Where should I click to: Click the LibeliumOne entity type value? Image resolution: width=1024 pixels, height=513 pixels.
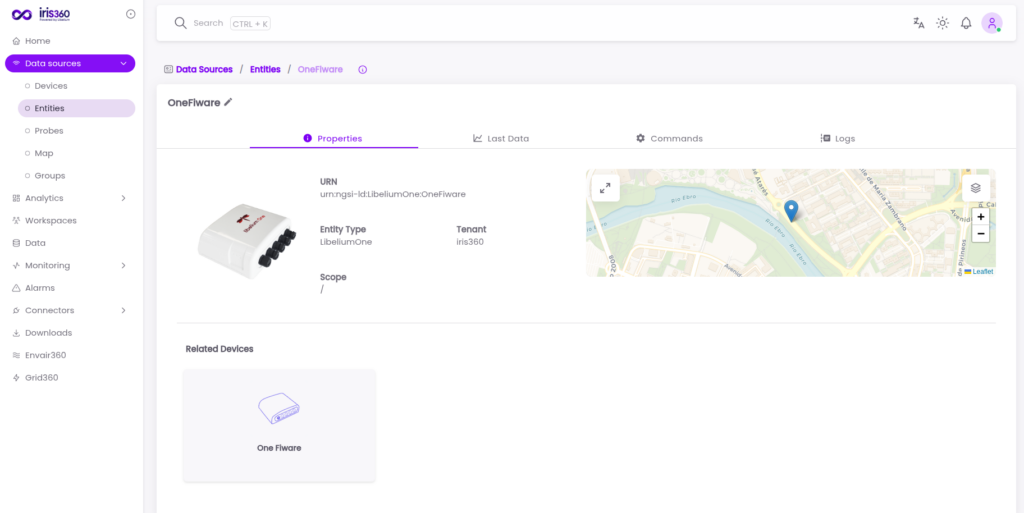point(346,241)
